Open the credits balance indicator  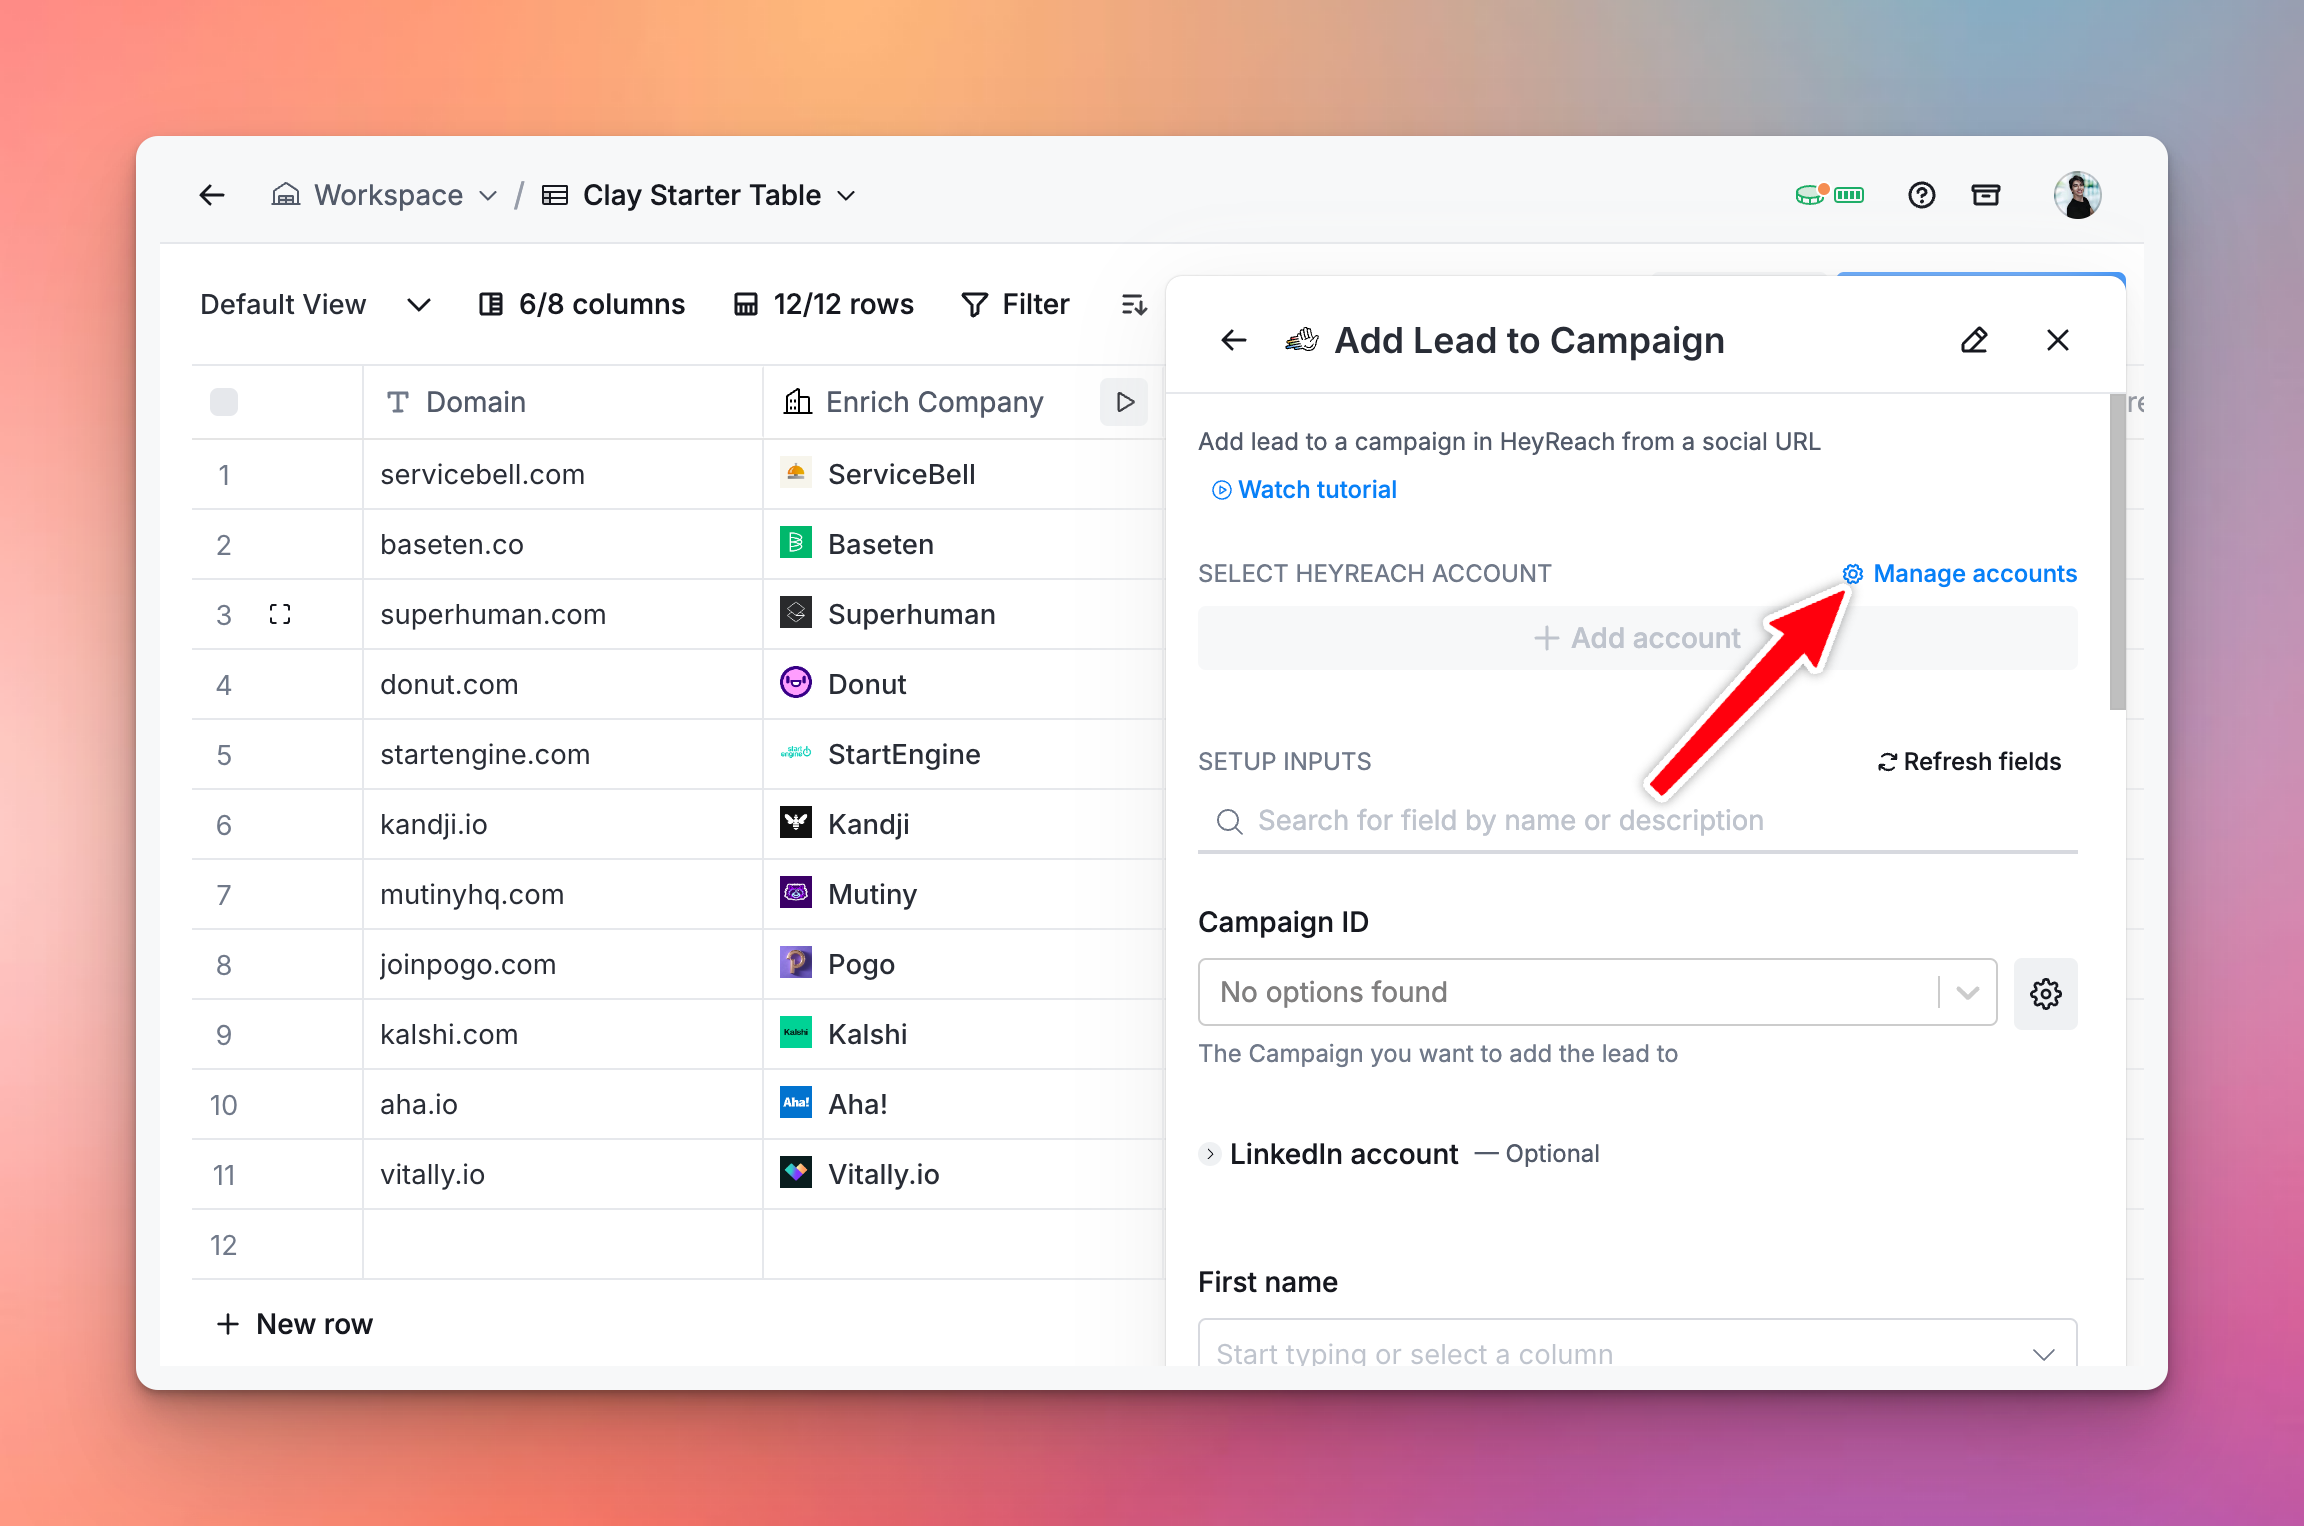[x=1830, y=194]
